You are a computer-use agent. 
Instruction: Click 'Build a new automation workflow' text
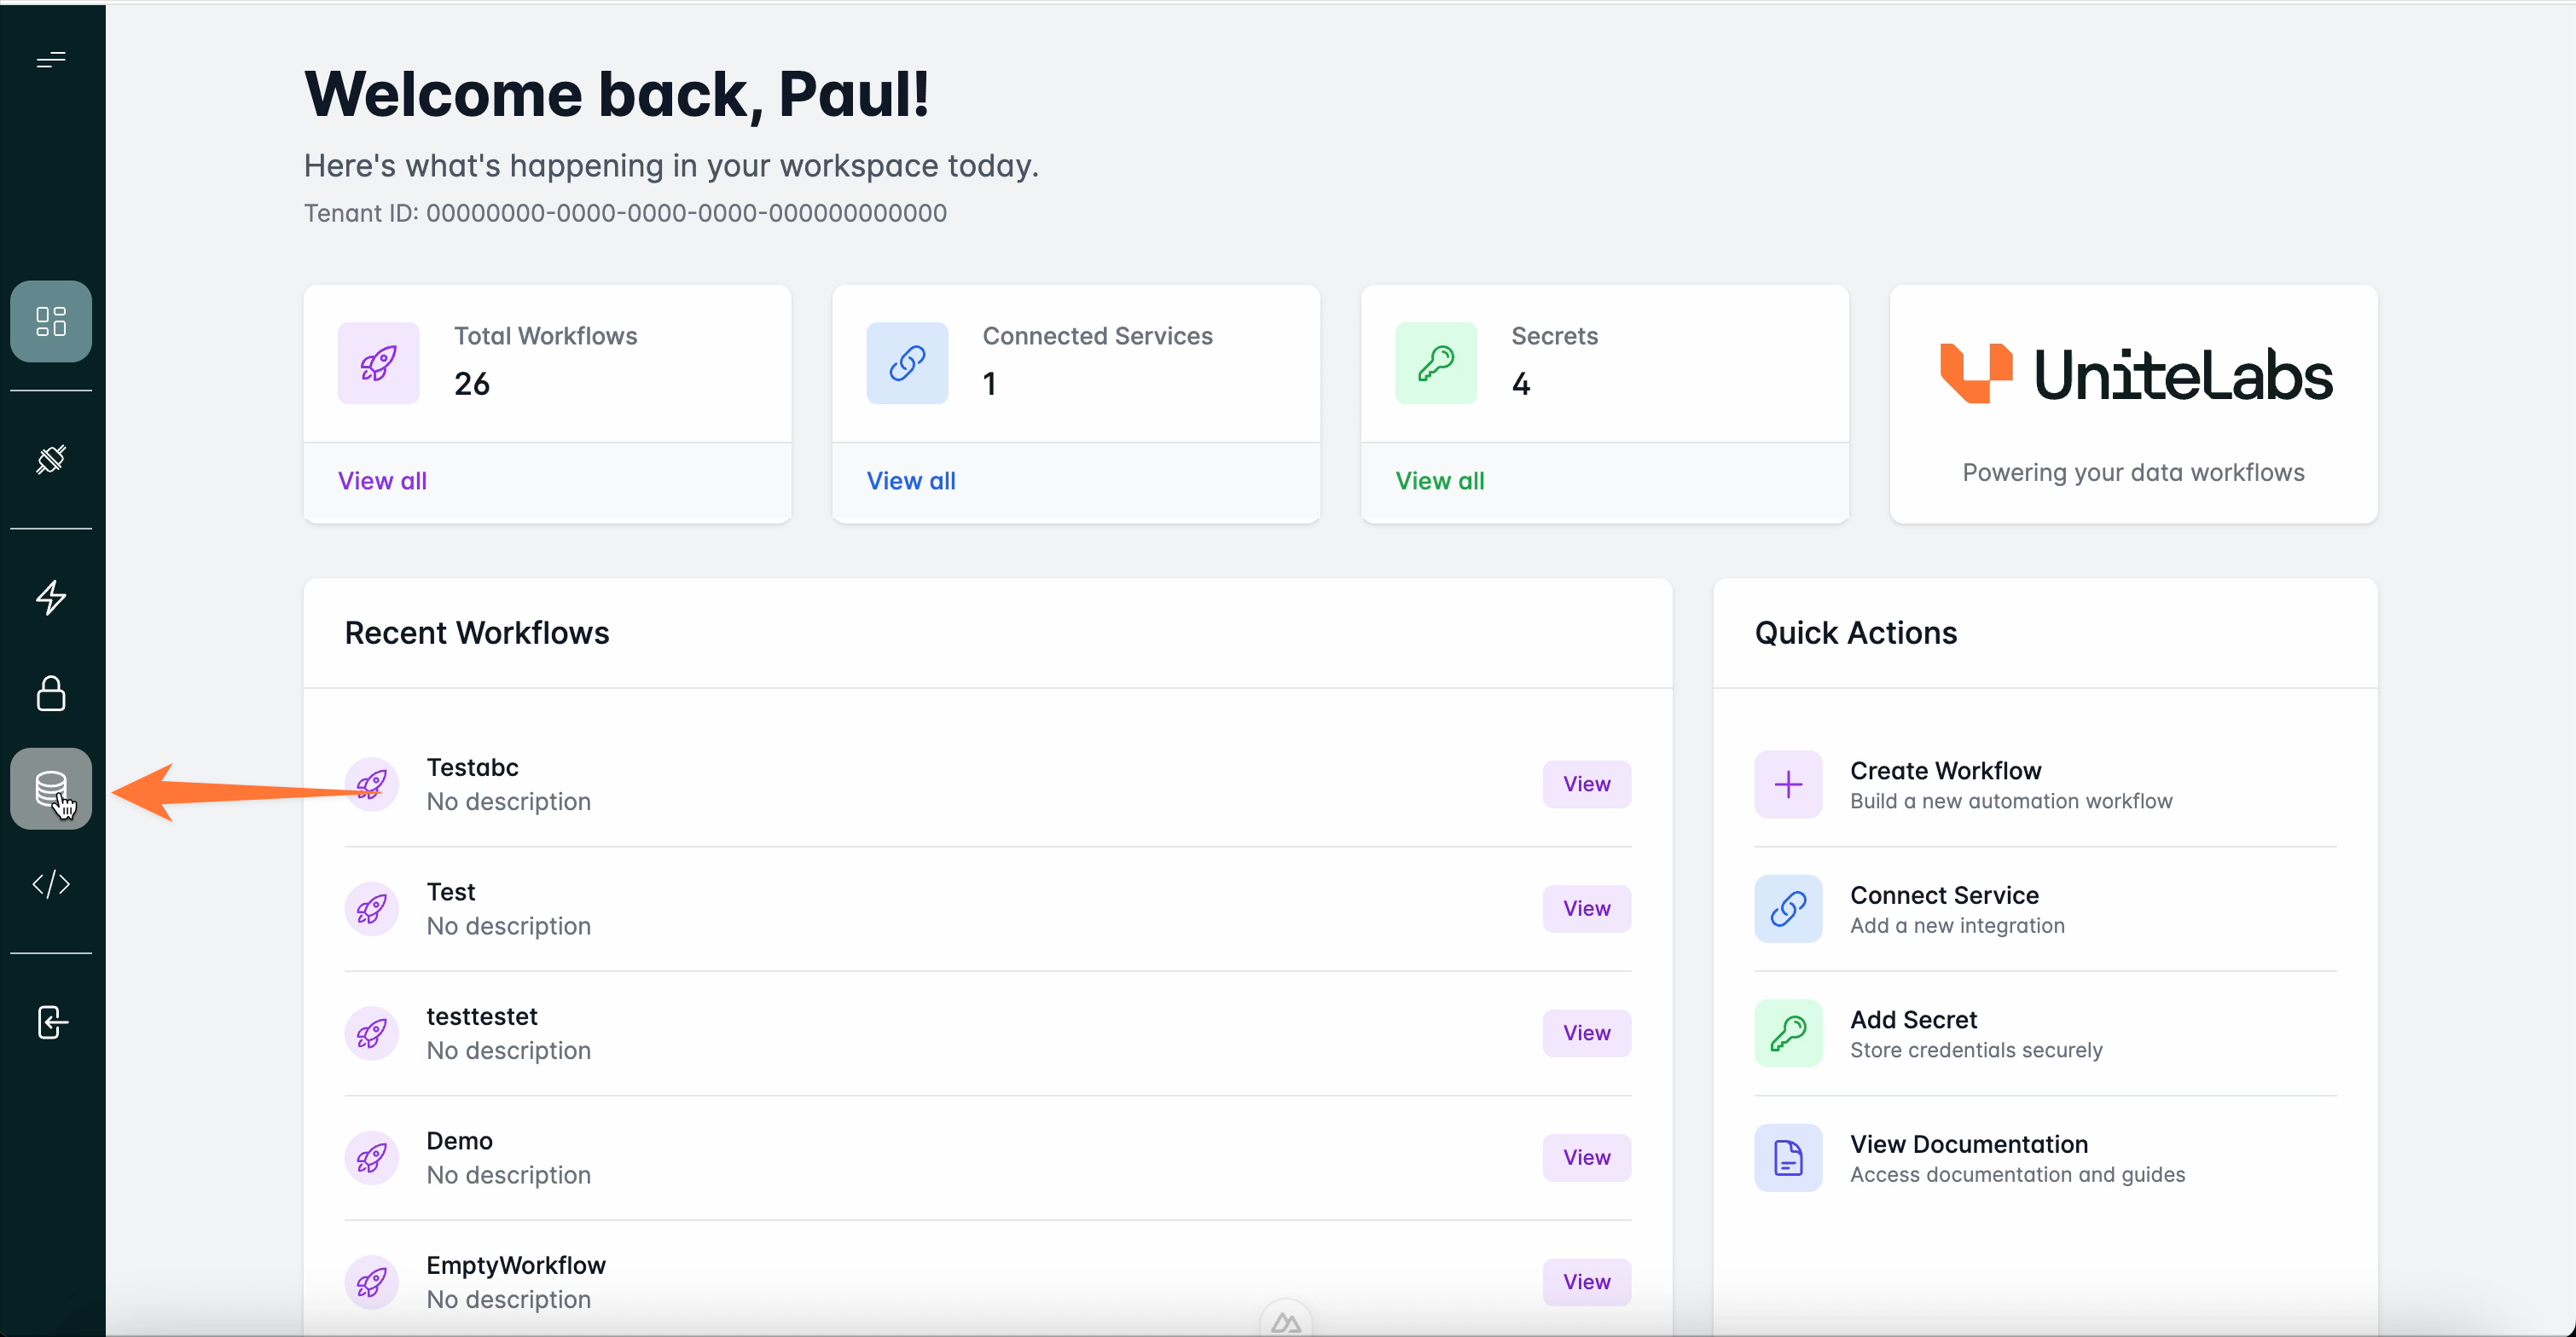2011,802
